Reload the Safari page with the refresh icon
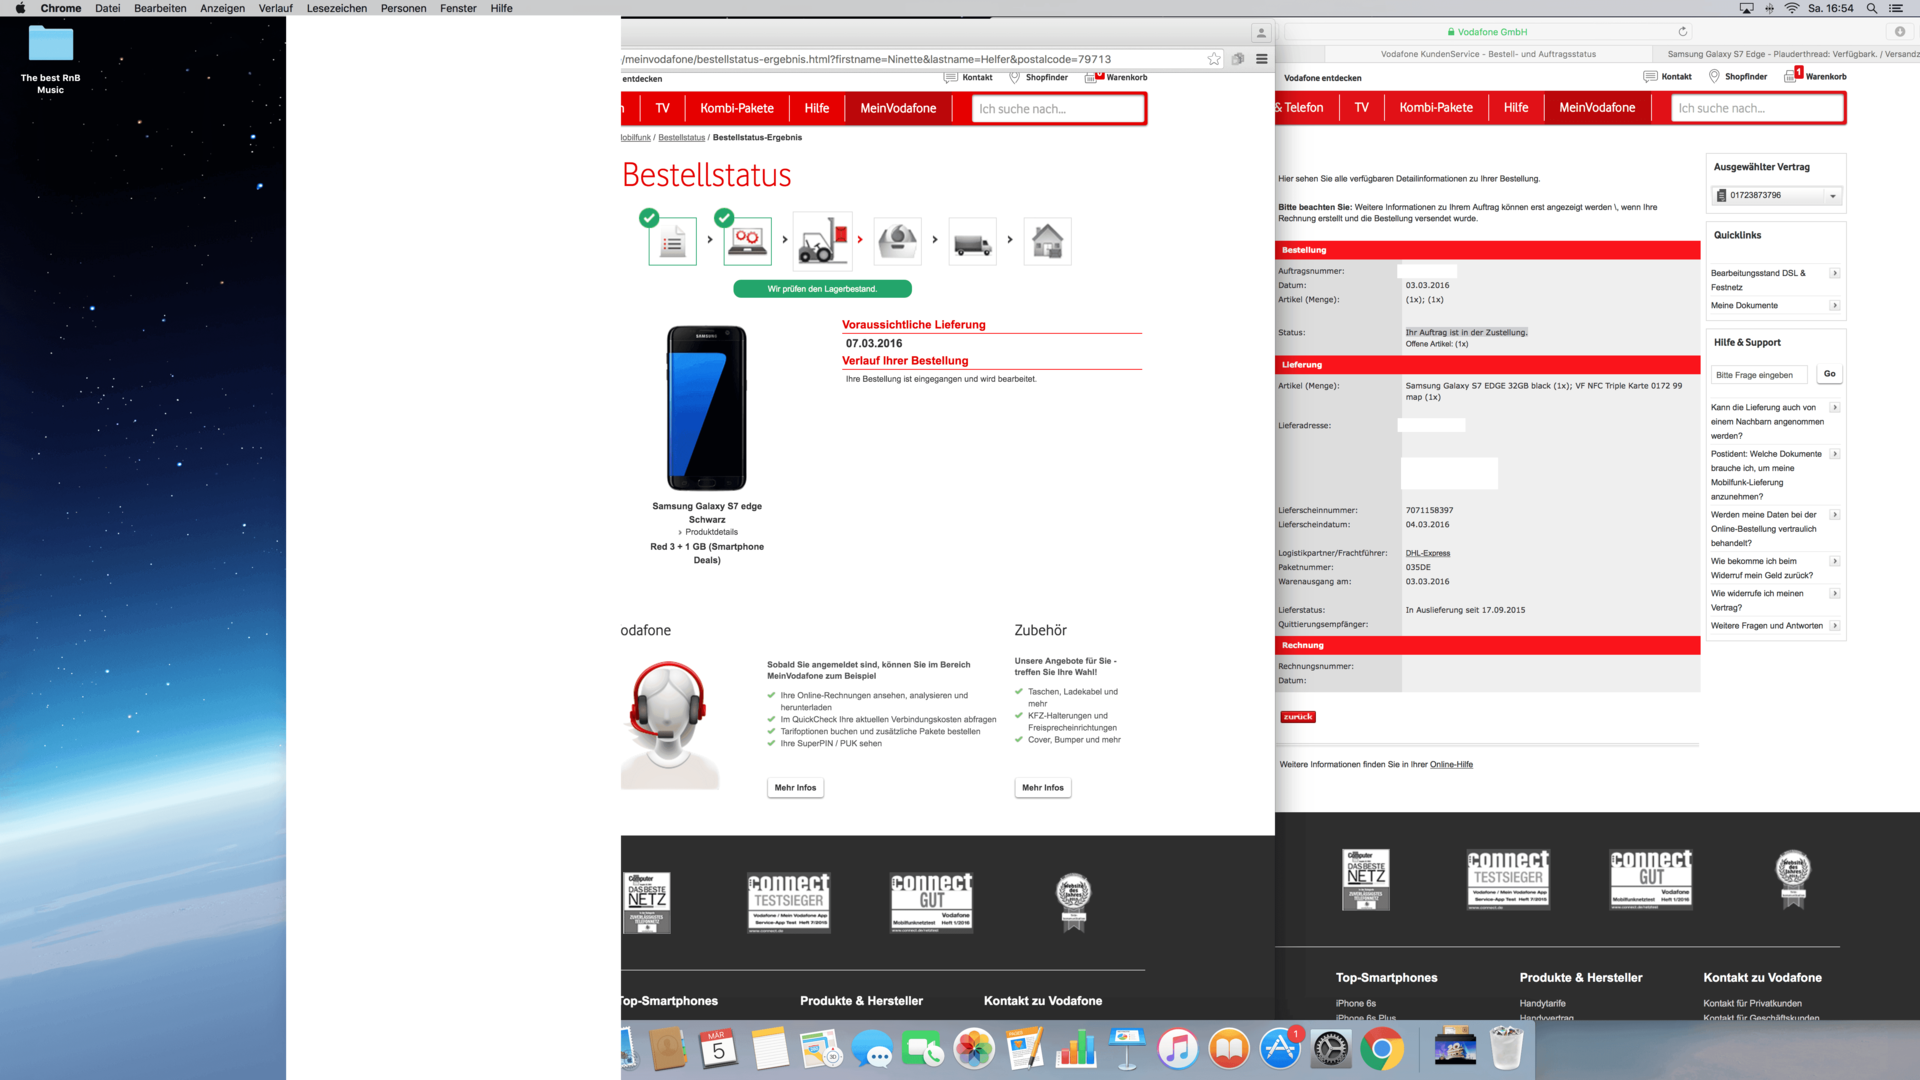1920x1080 pixels. 1683,32
